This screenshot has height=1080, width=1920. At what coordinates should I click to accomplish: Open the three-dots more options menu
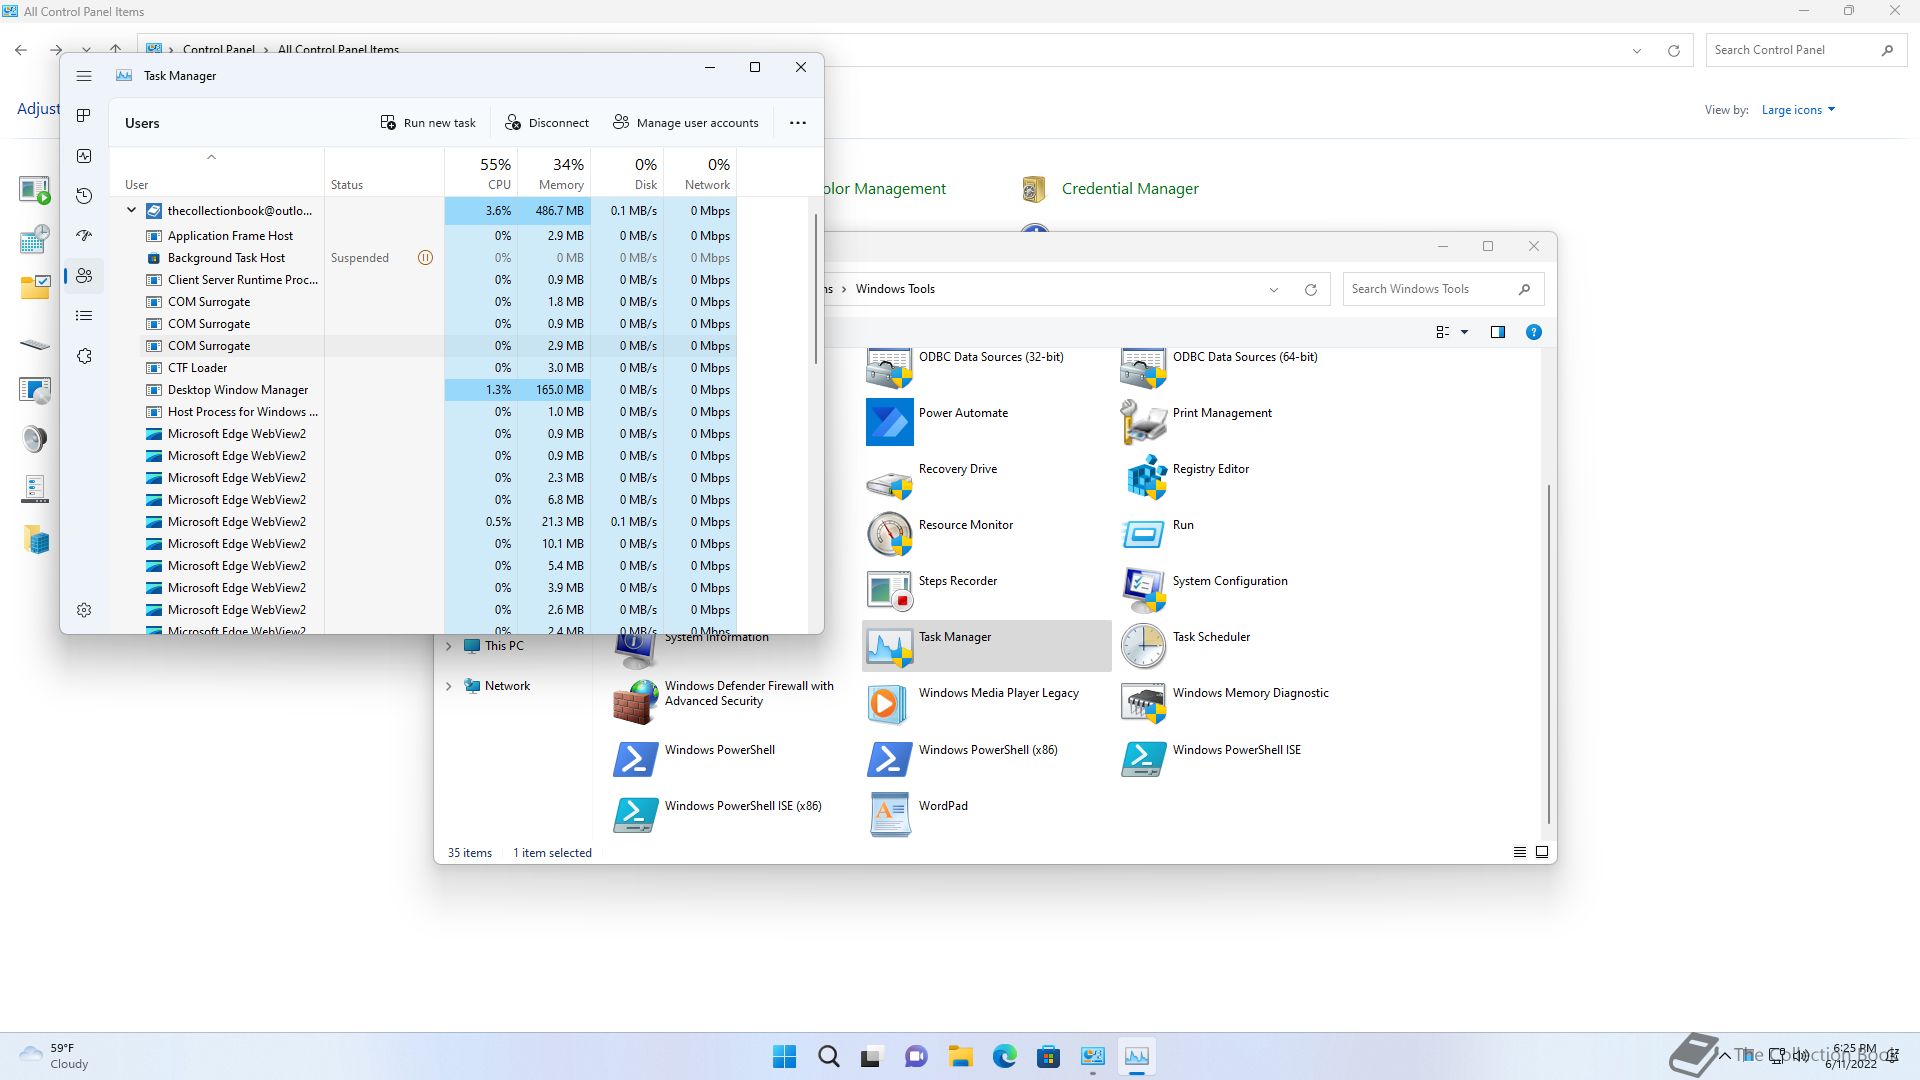pos(798,123)
